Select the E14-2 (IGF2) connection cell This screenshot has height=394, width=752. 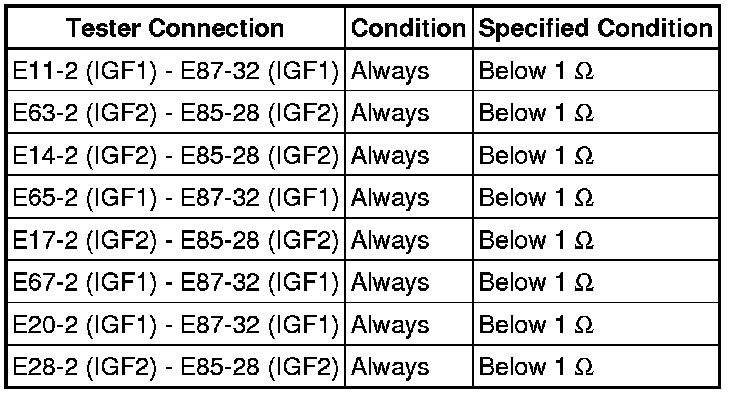(x=176, y=154)
